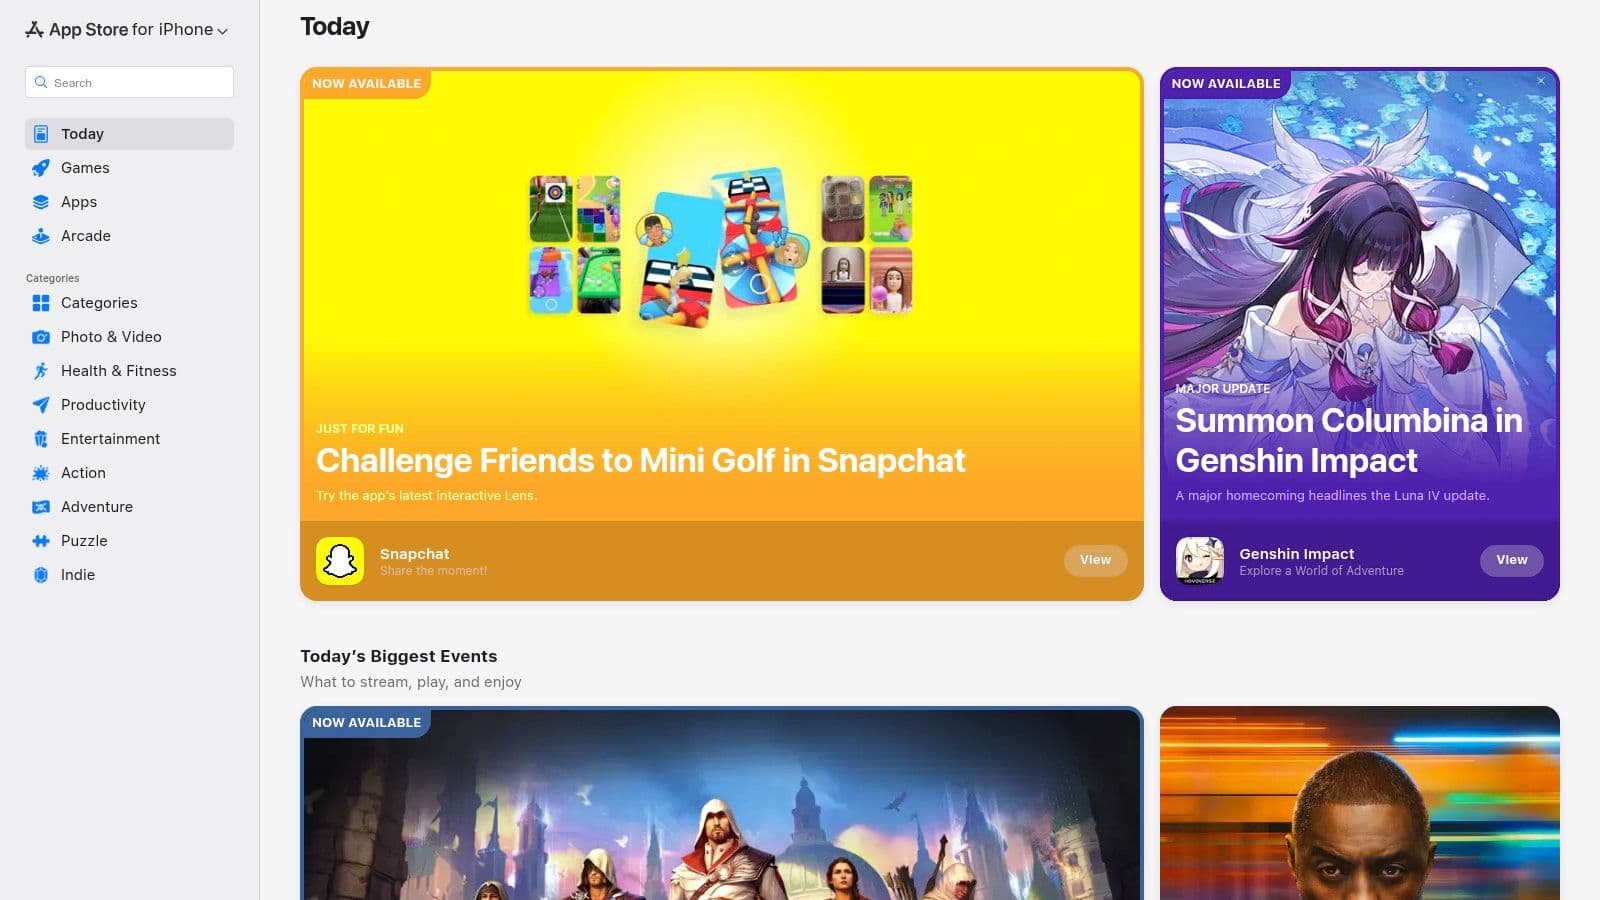Select Today in the sidebar
This screenshot has width=1600, height=900.
pyautogui.click(x=129, y=134)
